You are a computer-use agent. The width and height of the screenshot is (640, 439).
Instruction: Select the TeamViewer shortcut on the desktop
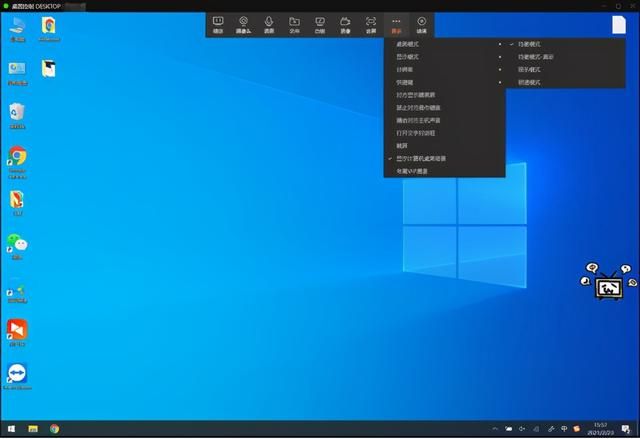(17, 377)
